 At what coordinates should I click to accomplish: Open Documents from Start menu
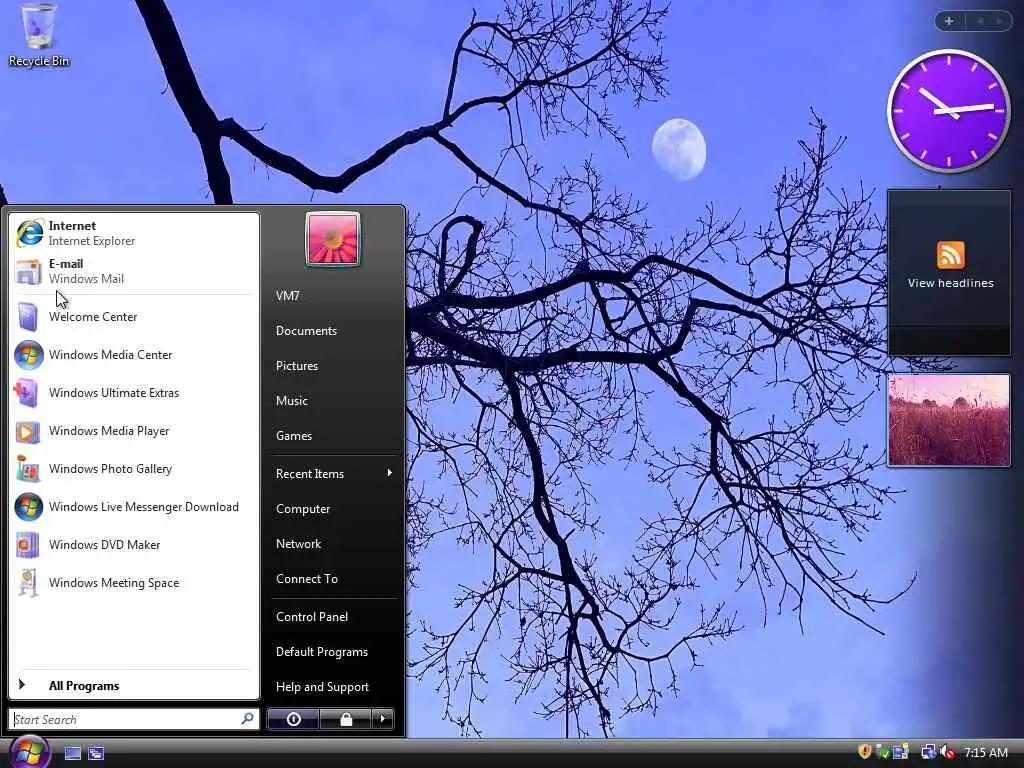point(334,330)
